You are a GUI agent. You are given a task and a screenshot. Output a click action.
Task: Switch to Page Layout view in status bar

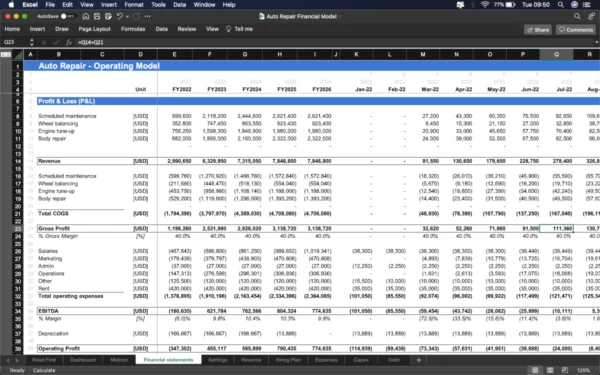click(550, 370)
